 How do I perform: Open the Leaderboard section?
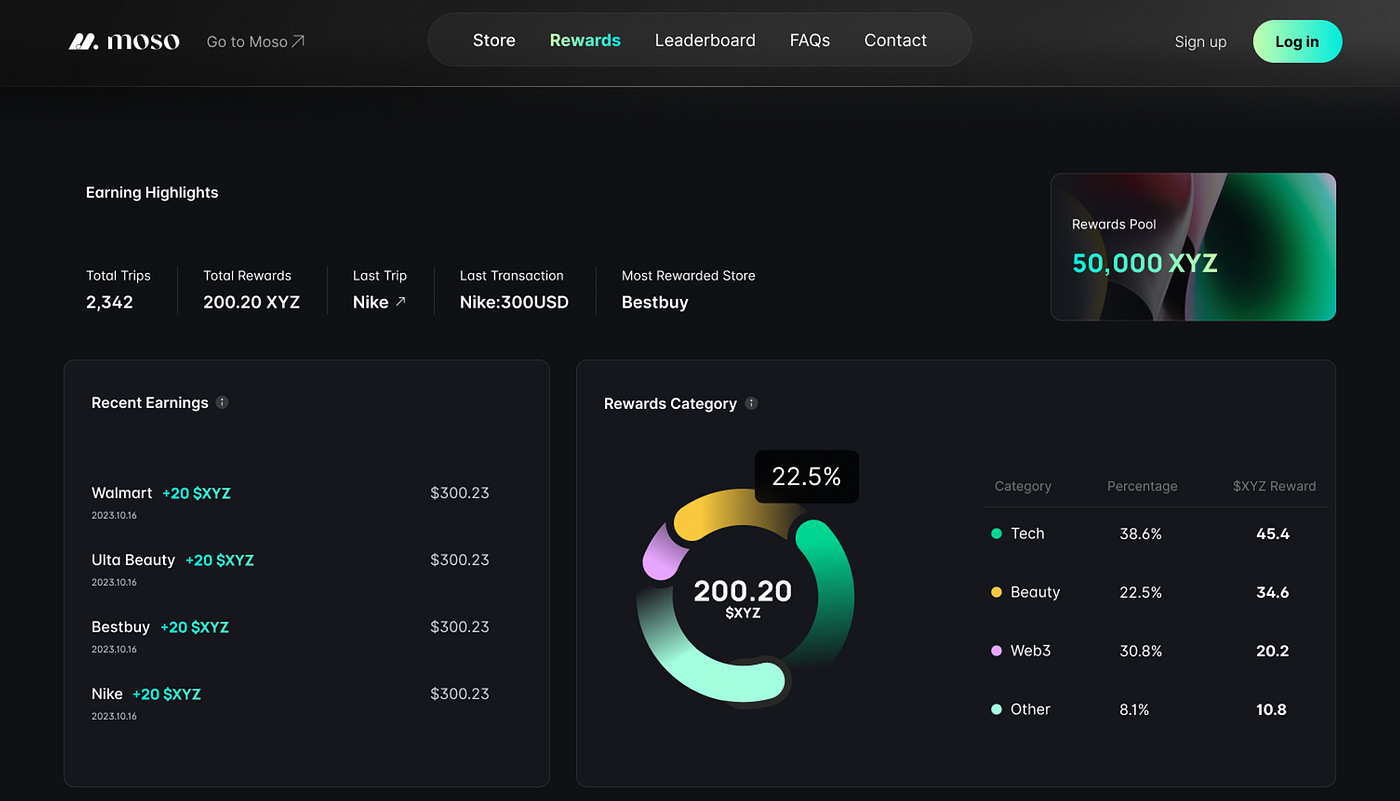[x=705, y=40]
